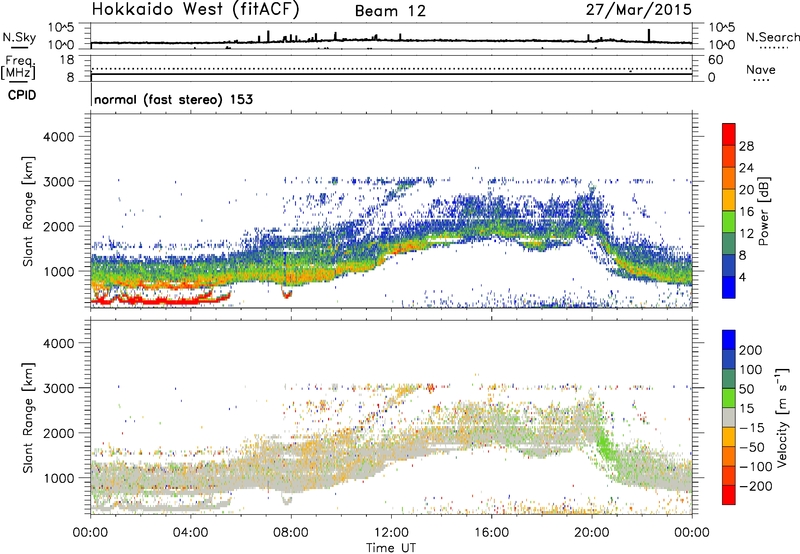Image resolution: width=800 pixels, height=554 pixels.
Task: Click the '20:00' time axis tick label
Action: coord(591,533)
